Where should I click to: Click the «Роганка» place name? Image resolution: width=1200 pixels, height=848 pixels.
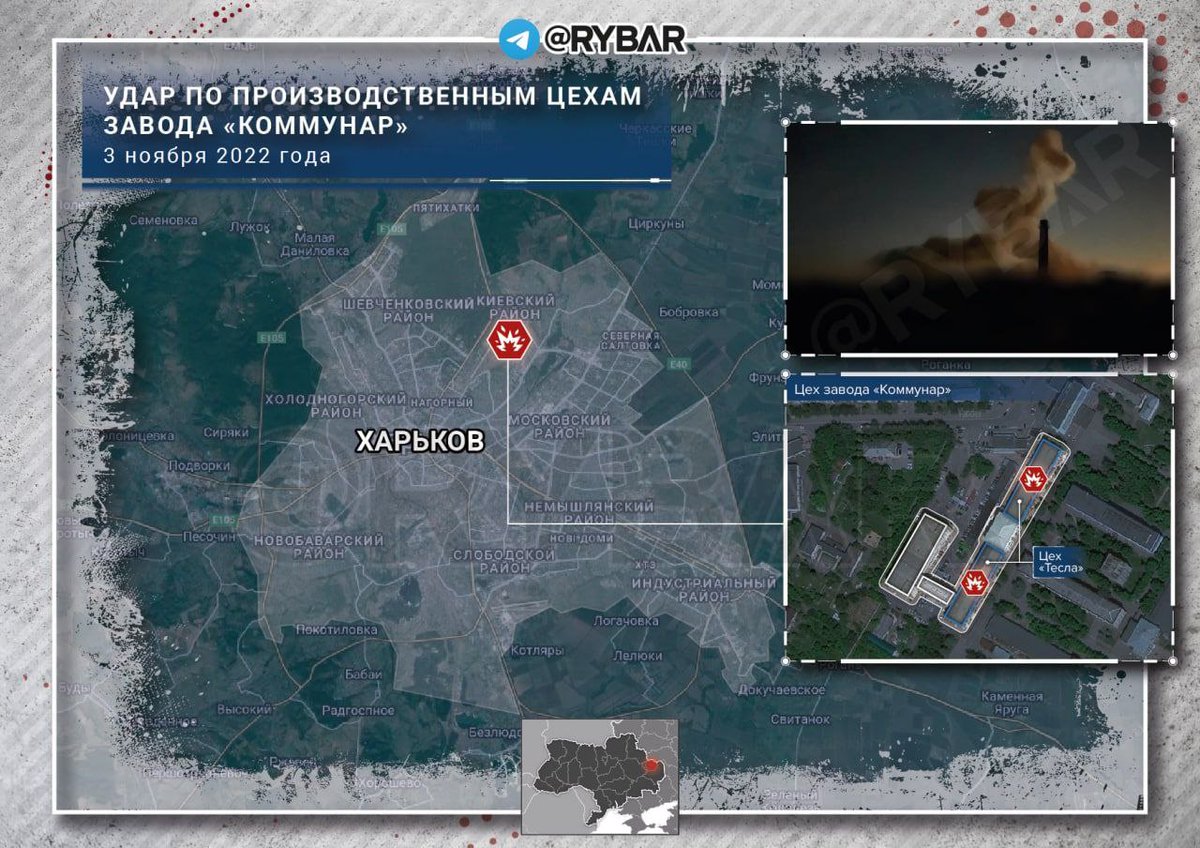click(x=946, y=366)
